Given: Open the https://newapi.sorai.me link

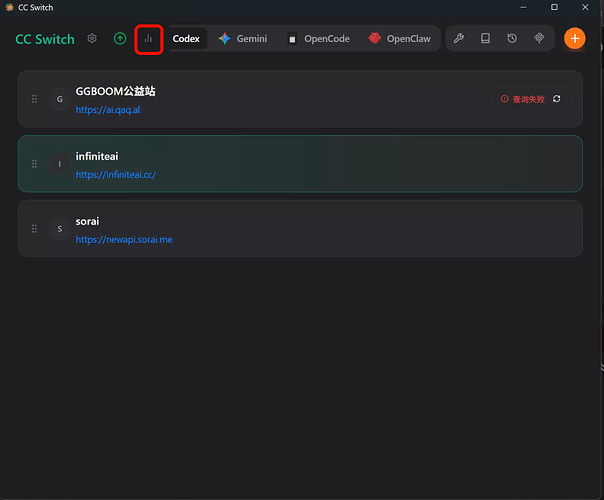Looking at the screenshot, I should click(124, 240).
